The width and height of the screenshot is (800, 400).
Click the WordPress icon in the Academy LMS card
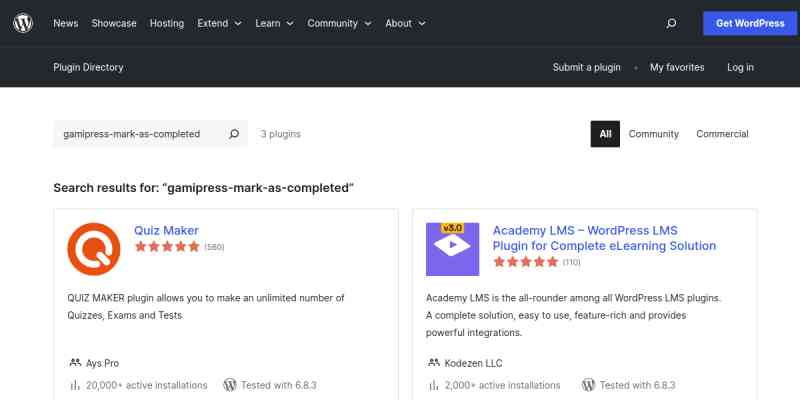(589, 385)
